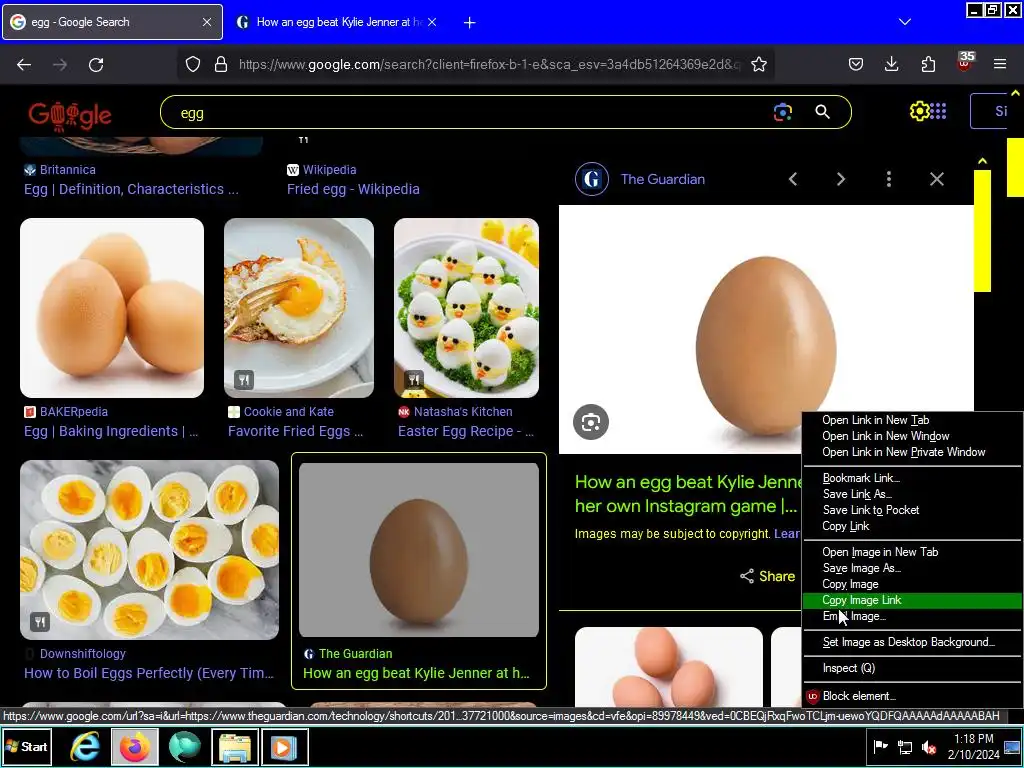Click the egg search input field
1024x768 pixels.
pos(470,112)
